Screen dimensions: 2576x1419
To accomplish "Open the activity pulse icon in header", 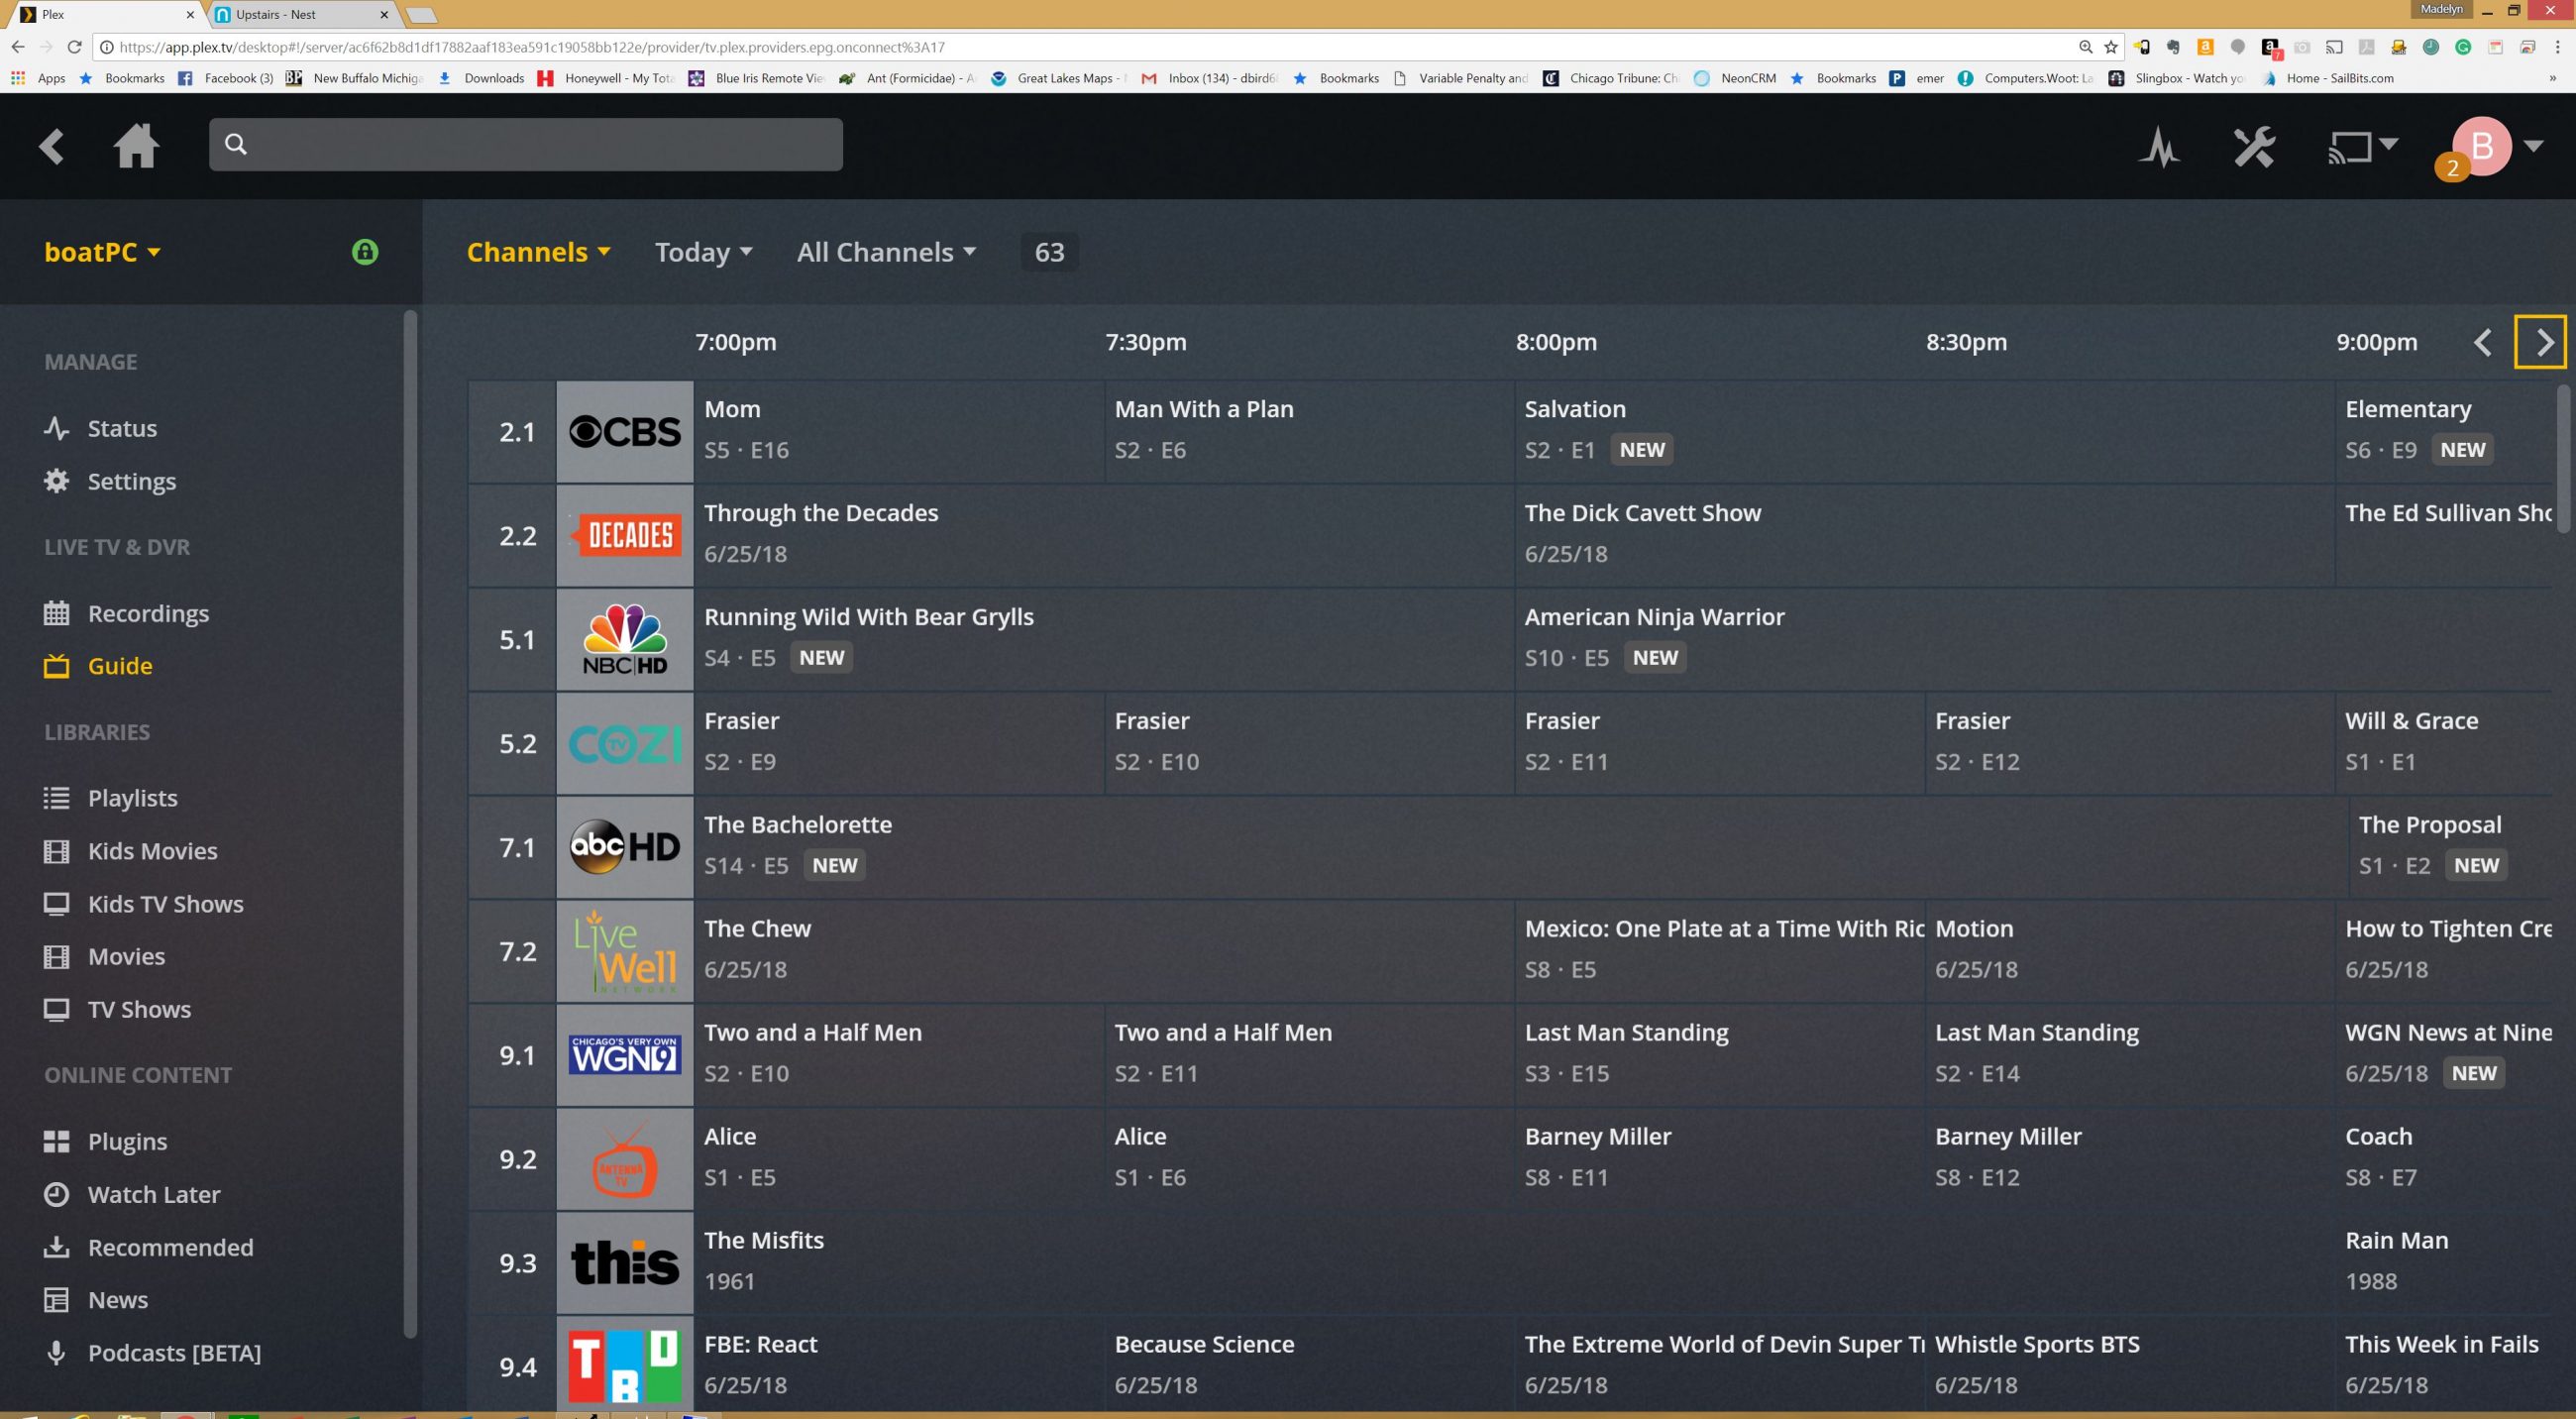I will tap(2160, 148).
